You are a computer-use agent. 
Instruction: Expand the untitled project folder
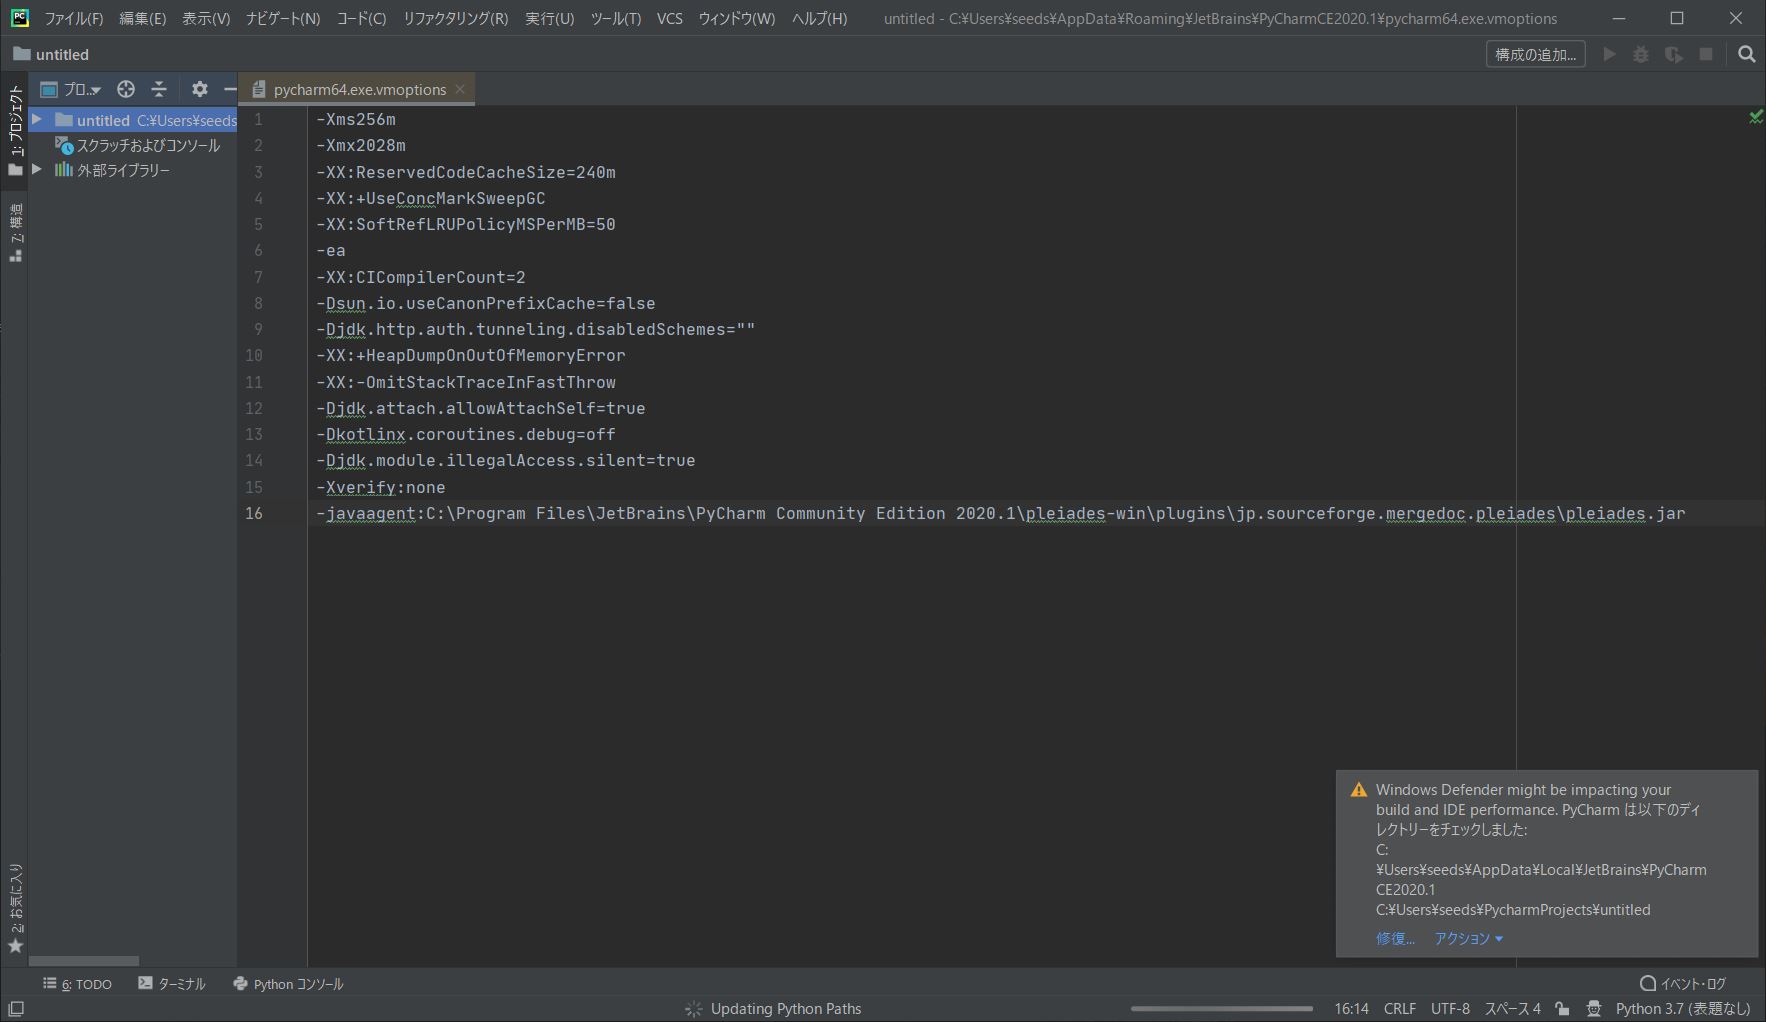37,119
